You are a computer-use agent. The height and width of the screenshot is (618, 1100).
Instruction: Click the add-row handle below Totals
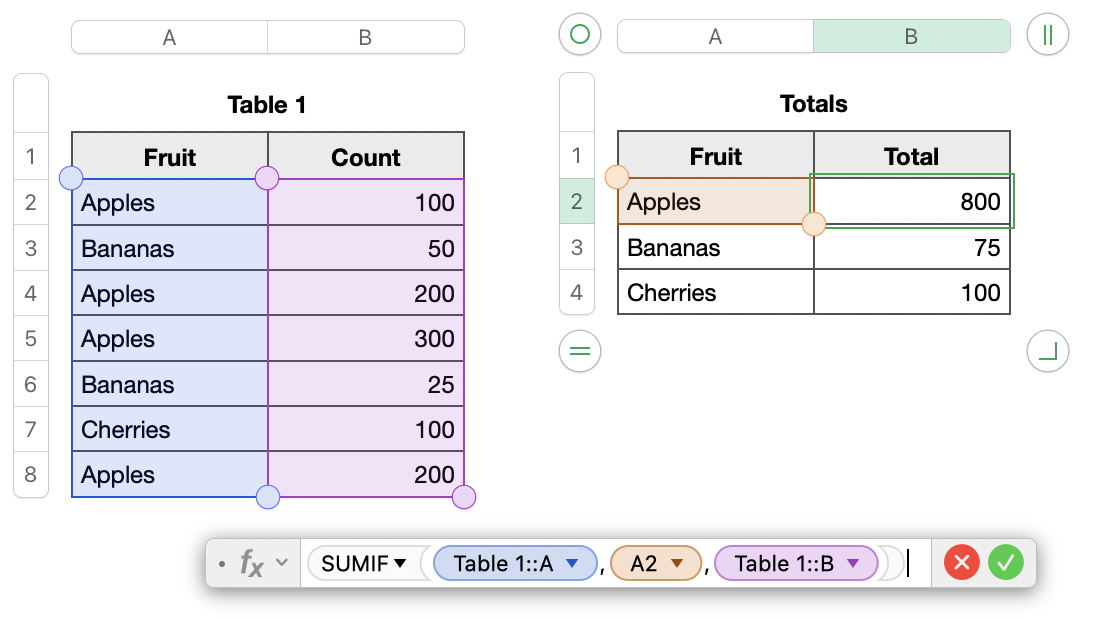coord(579,351)
